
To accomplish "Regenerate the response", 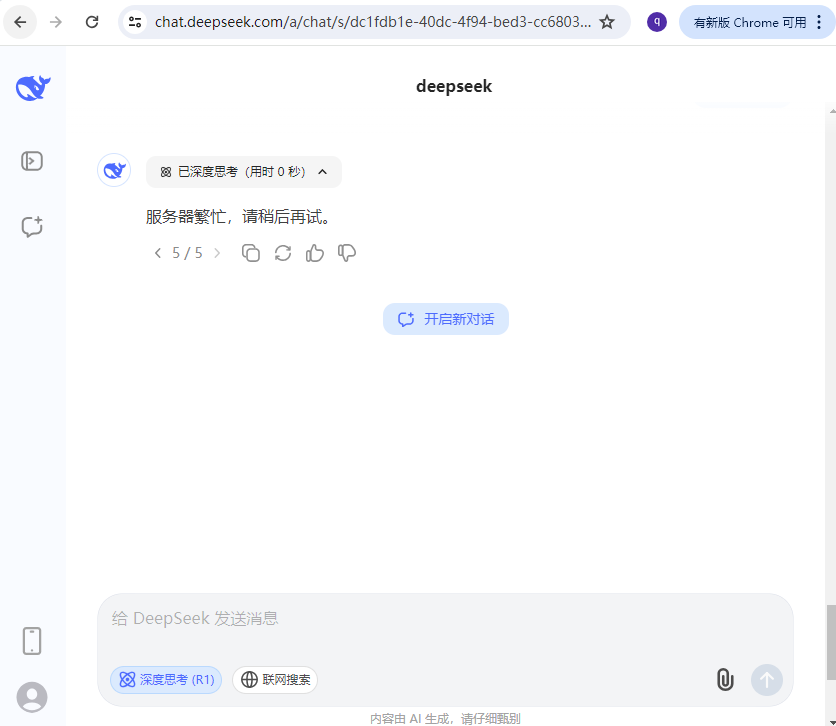I will 283,253.
